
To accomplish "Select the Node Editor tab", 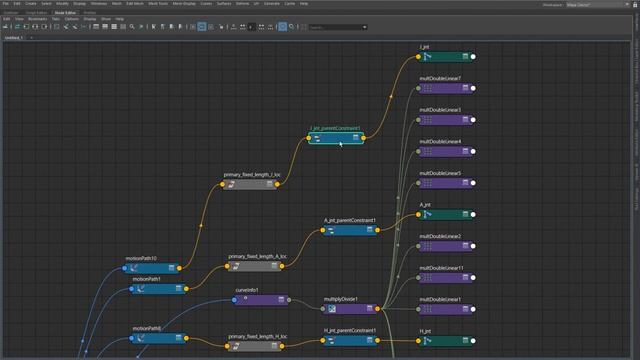I will (65, 13).
